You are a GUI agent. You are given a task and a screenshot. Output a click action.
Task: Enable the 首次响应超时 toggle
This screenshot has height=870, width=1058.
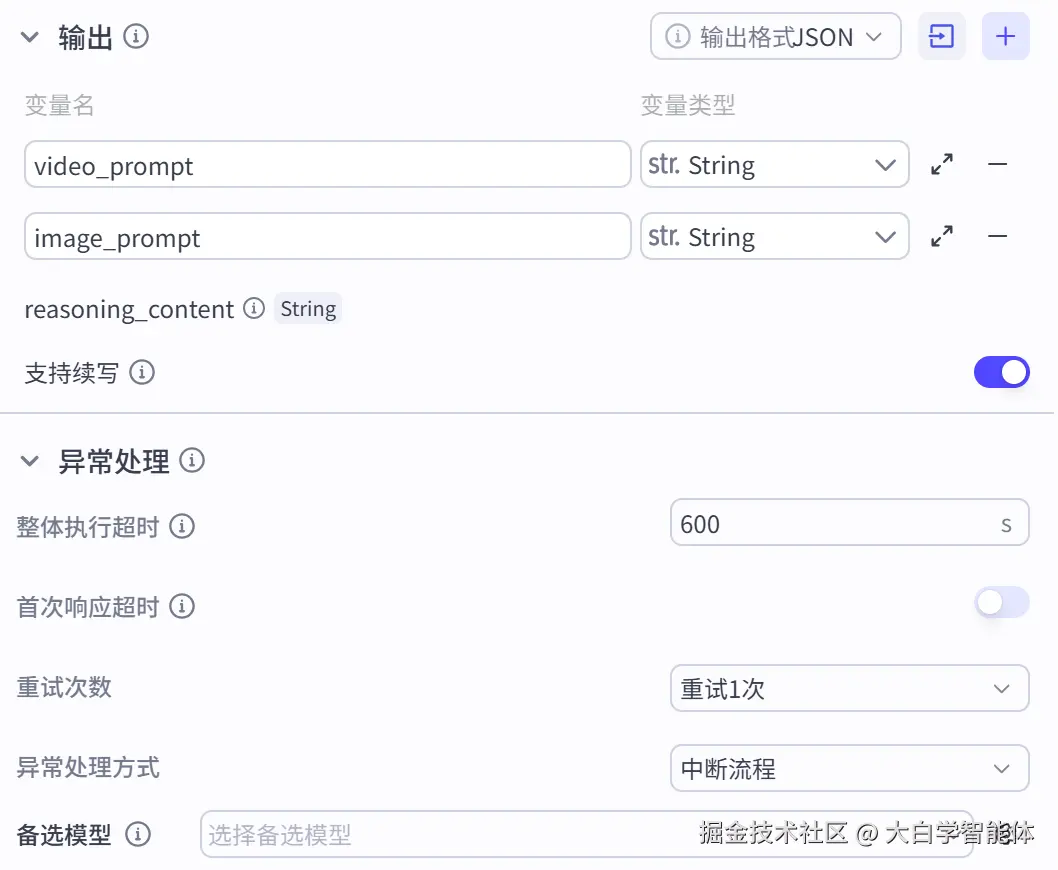(x=1001, y=602)
